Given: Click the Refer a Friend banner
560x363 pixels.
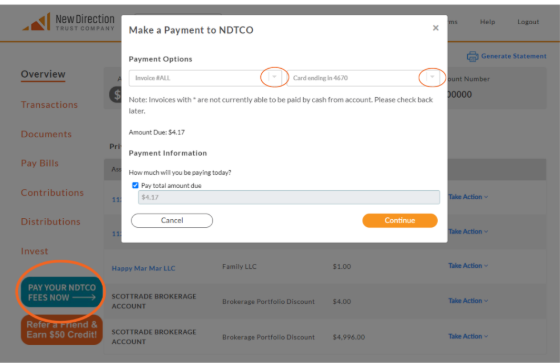Looking at the screenshot, I should click(x=61, y=330).
